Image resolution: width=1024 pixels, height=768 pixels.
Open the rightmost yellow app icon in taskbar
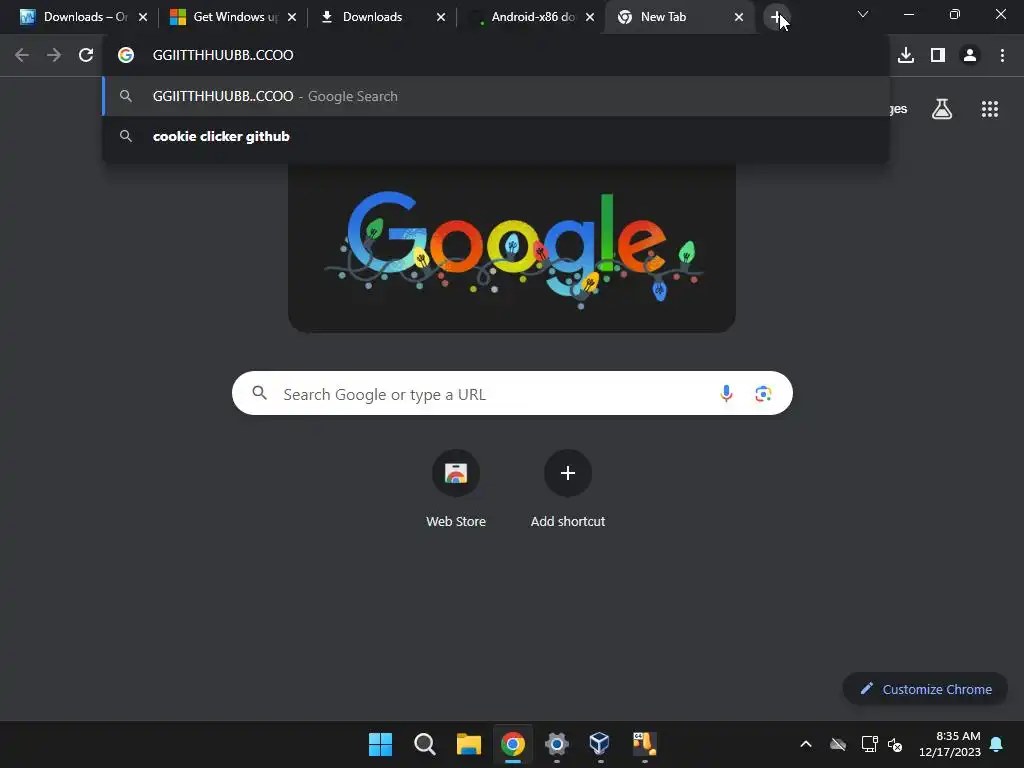click(x=645, y=744)
